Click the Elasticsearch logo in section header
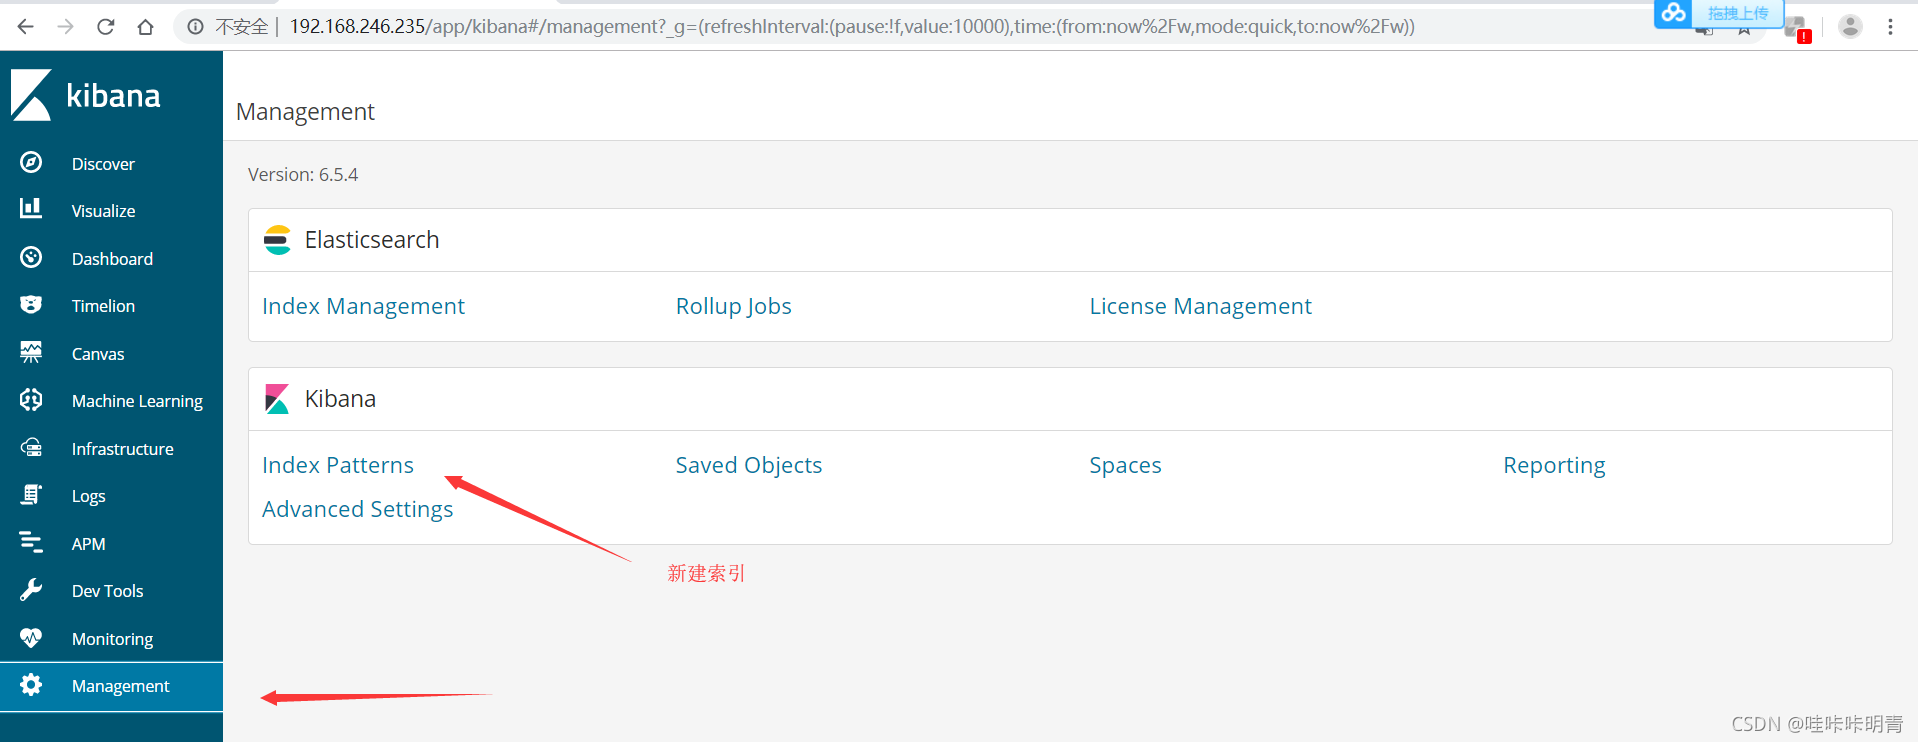The image size is (1918, 742). pos(277,240)
